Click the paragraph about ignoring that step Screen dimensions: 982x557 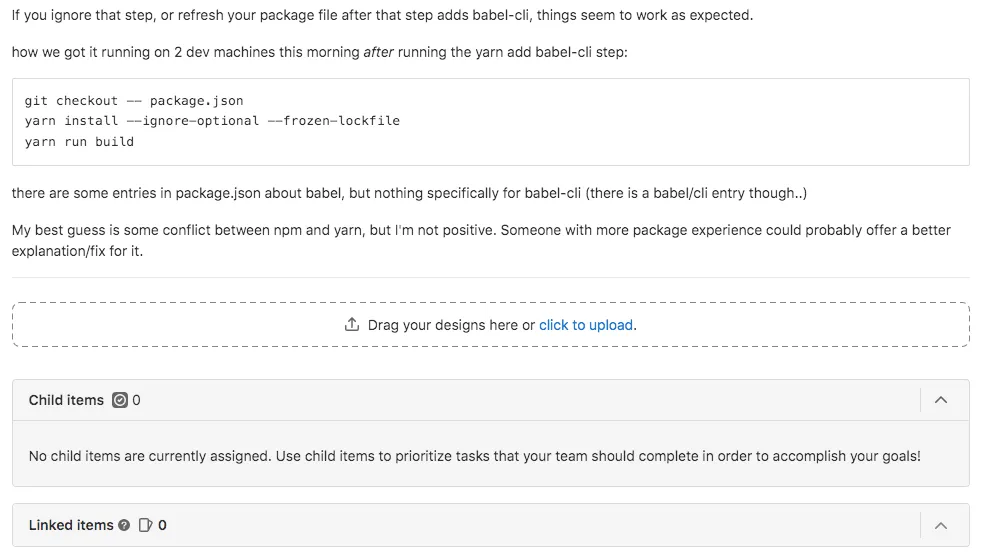coord(383,15)
